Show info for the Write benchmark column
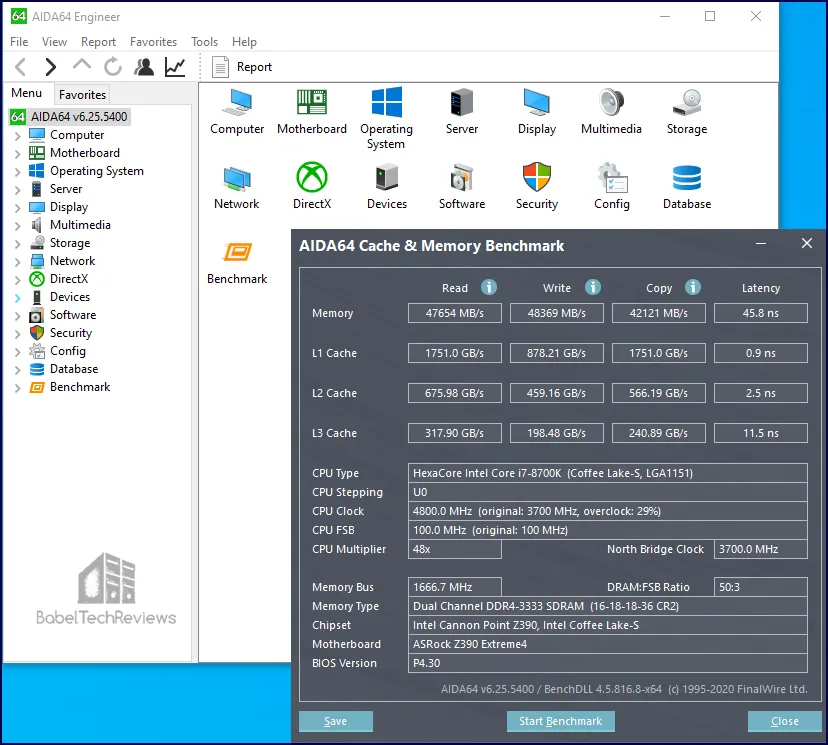Screen dimensions: 828x745 coord(592,287)
